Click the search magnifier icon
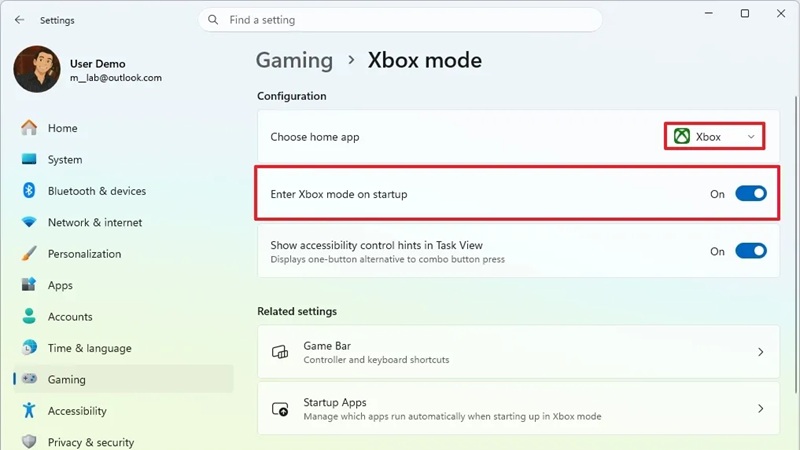This screenshot has width=800, height=450. coord(213,20)
